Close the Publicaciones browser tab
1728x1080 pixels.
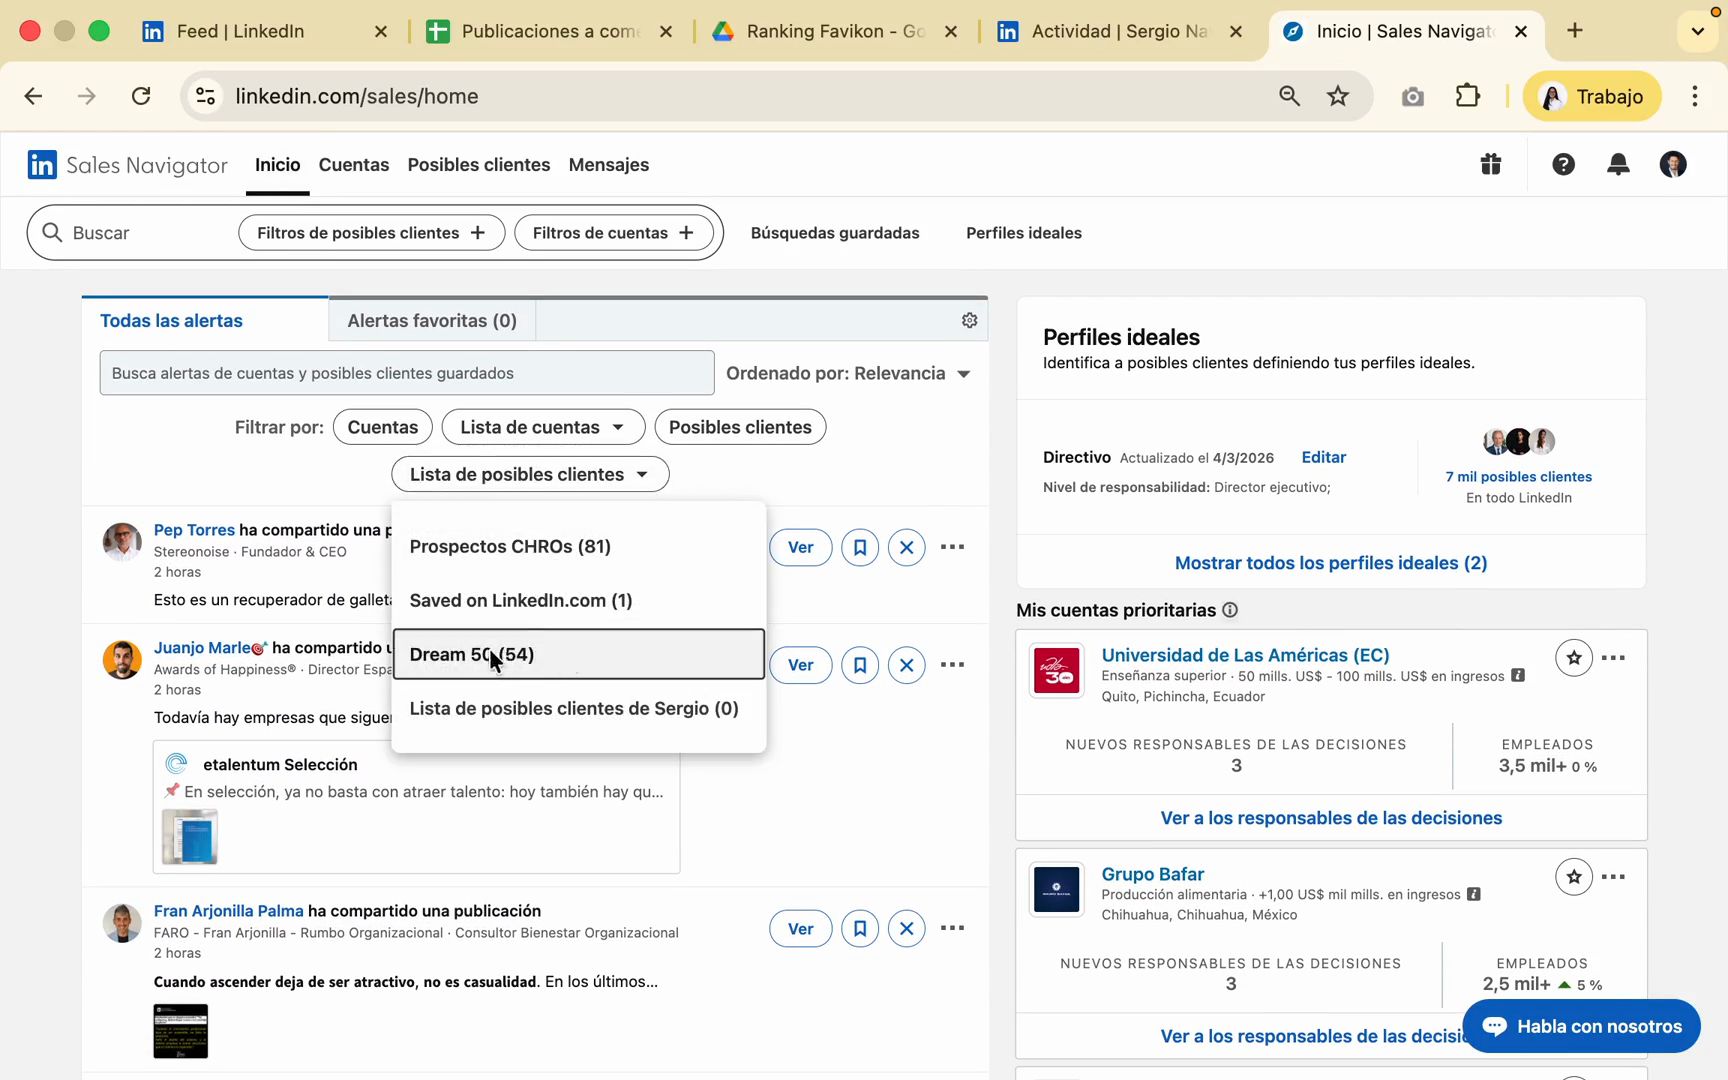point(666,32)
